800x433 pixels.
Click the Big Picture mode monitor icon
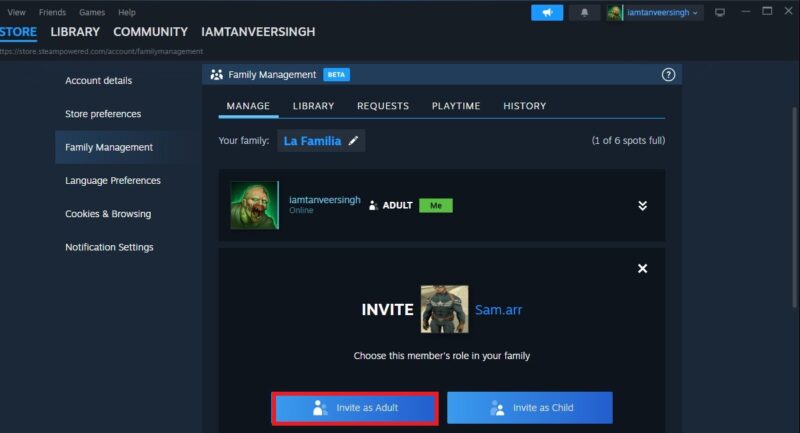tap(720, 12)
